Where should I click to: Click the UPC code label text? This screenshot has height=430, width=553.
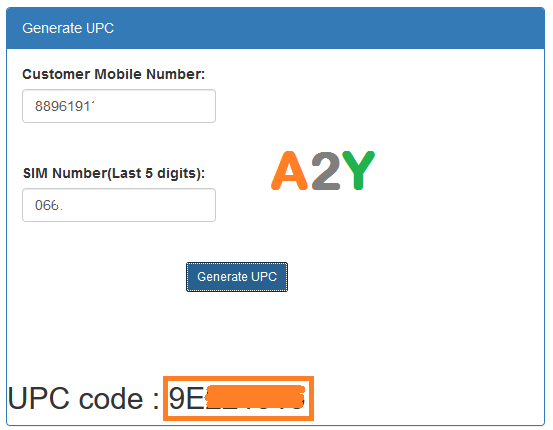pos(83,398)
